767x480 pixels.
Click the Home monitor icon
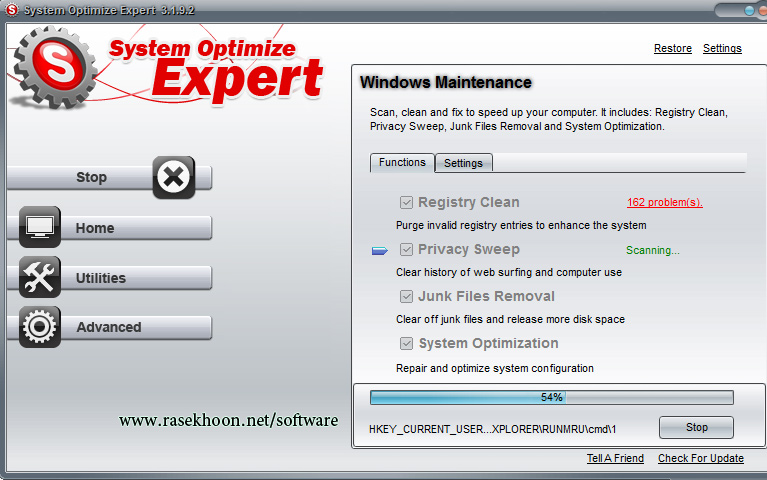point(40,227)
